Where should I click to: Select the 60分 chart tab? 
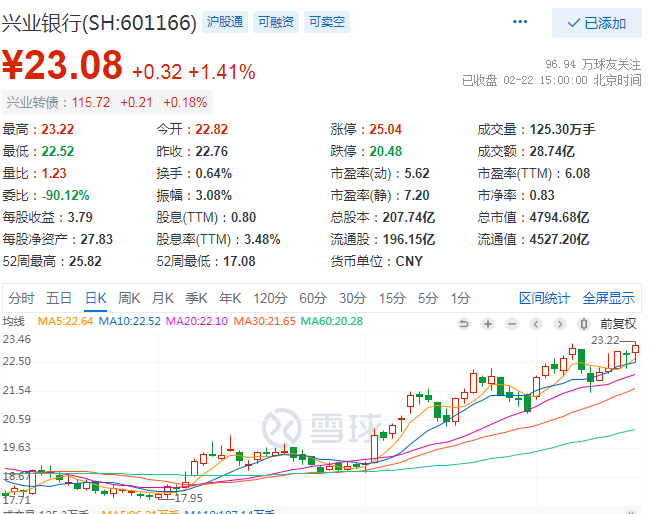coord(313,298)
